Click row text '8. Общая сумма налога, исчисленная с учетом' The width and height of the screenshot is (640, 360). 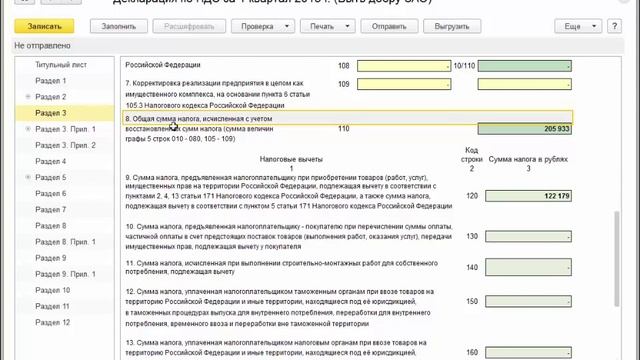(199, 118)
